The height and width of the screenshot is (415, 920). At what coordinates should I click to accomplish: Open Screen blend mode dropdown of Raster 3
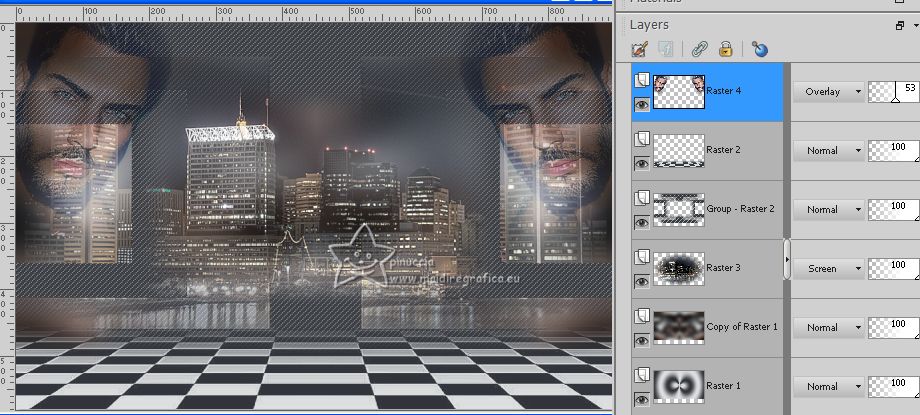pos(828,269)
